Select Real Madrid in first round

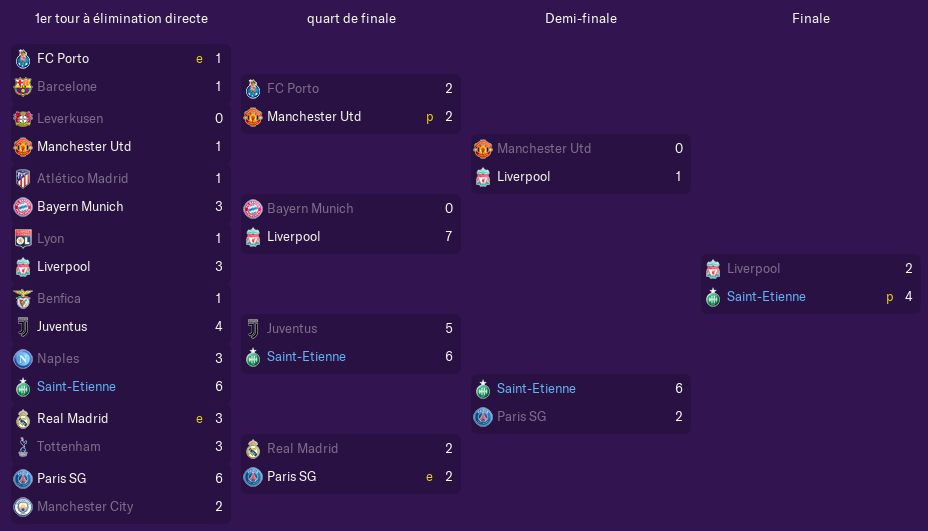72,419
